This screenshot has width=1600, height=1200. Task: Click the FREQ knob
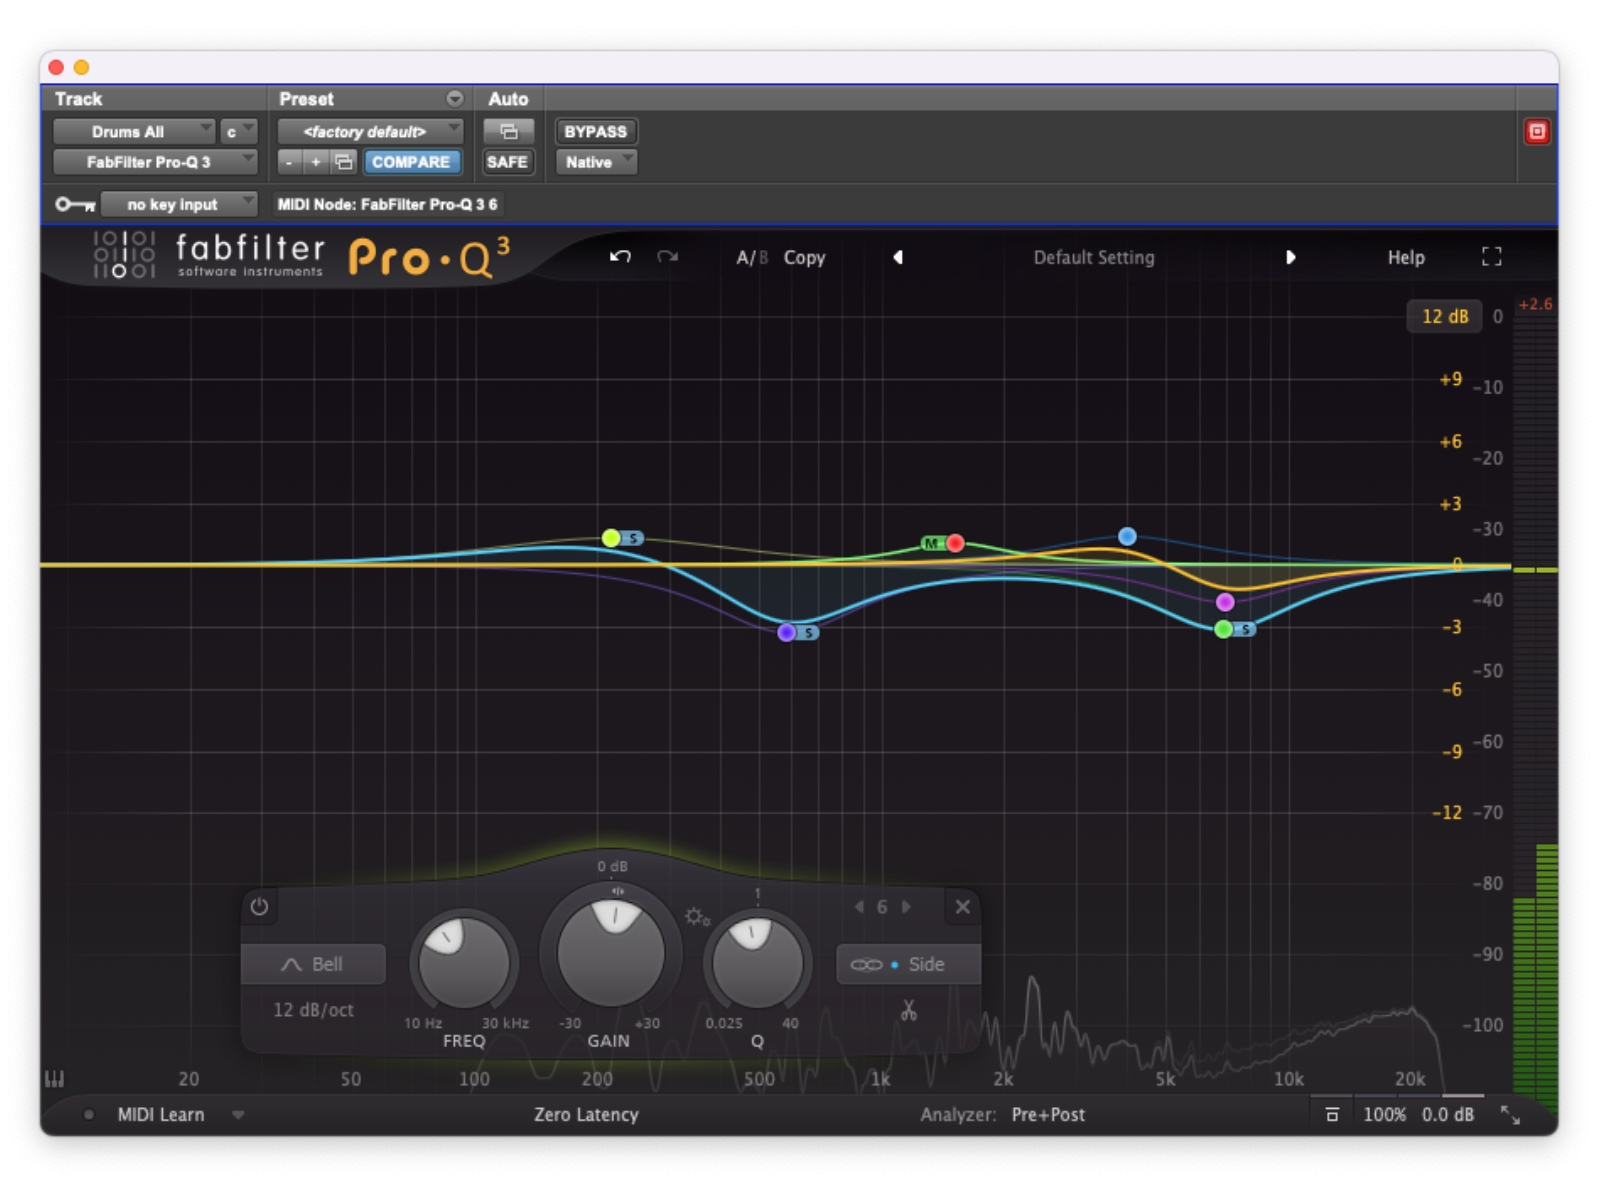pos(464,963)
